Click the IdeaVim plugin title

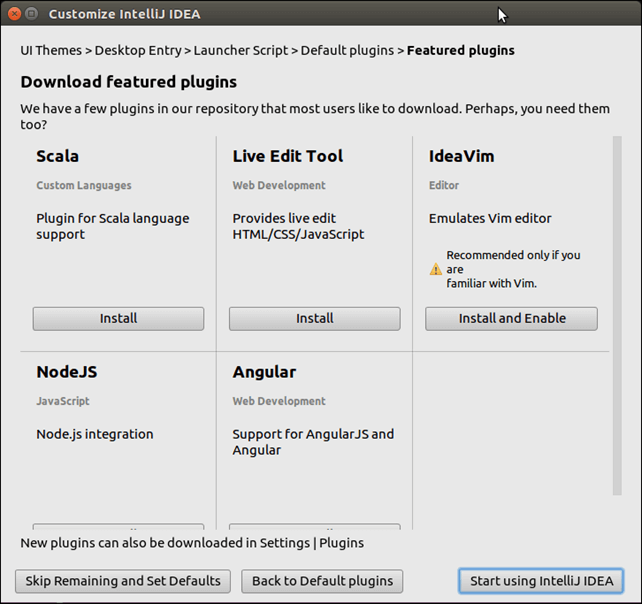tap(461, 156)
